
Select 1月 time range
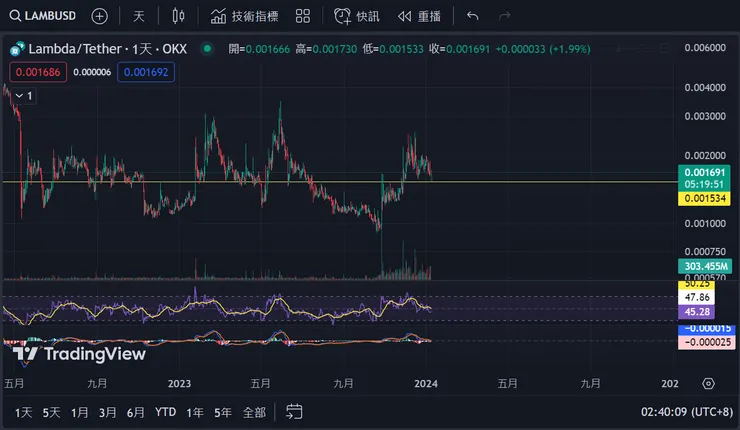point(79,413)
